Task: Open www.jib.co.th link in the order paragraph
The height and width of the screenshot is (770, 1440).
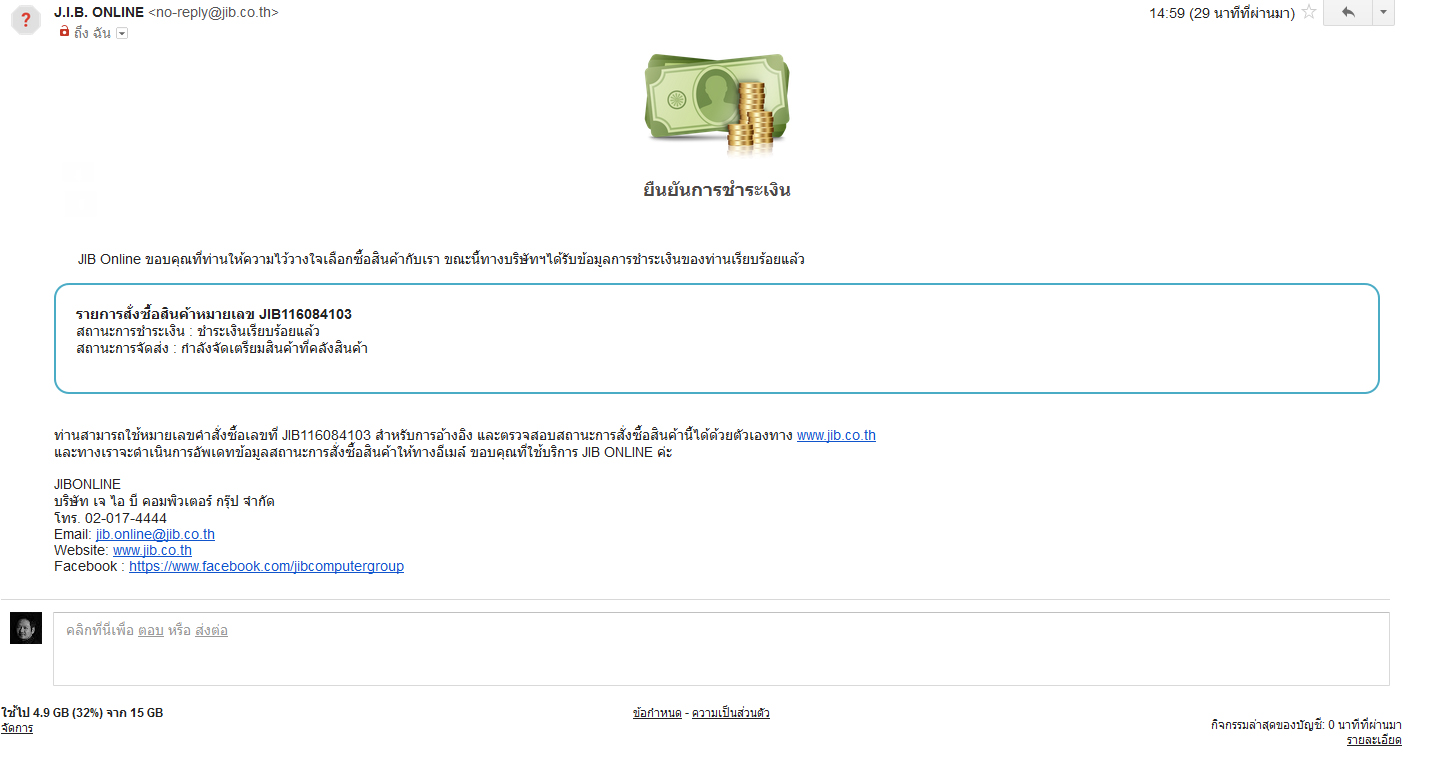Action: tap(836, 435)
